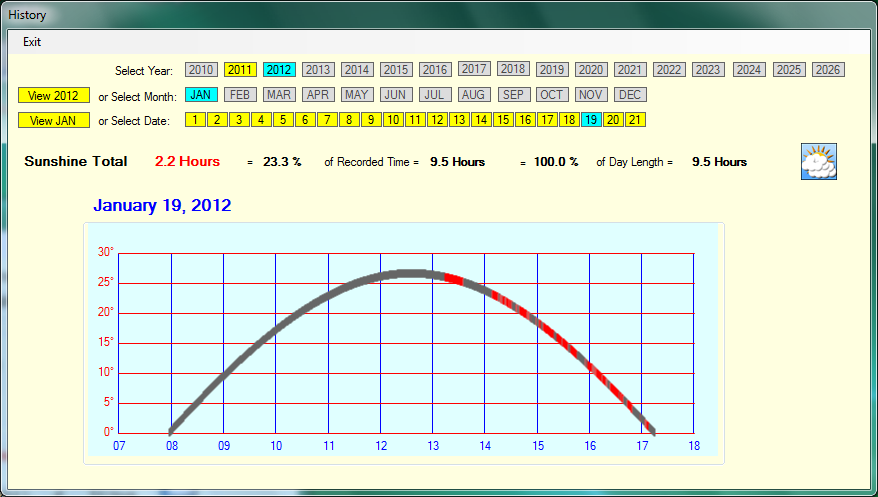This screenshot has width=878, height=497.
Task: Select date 15
Action: click(503, 120)
